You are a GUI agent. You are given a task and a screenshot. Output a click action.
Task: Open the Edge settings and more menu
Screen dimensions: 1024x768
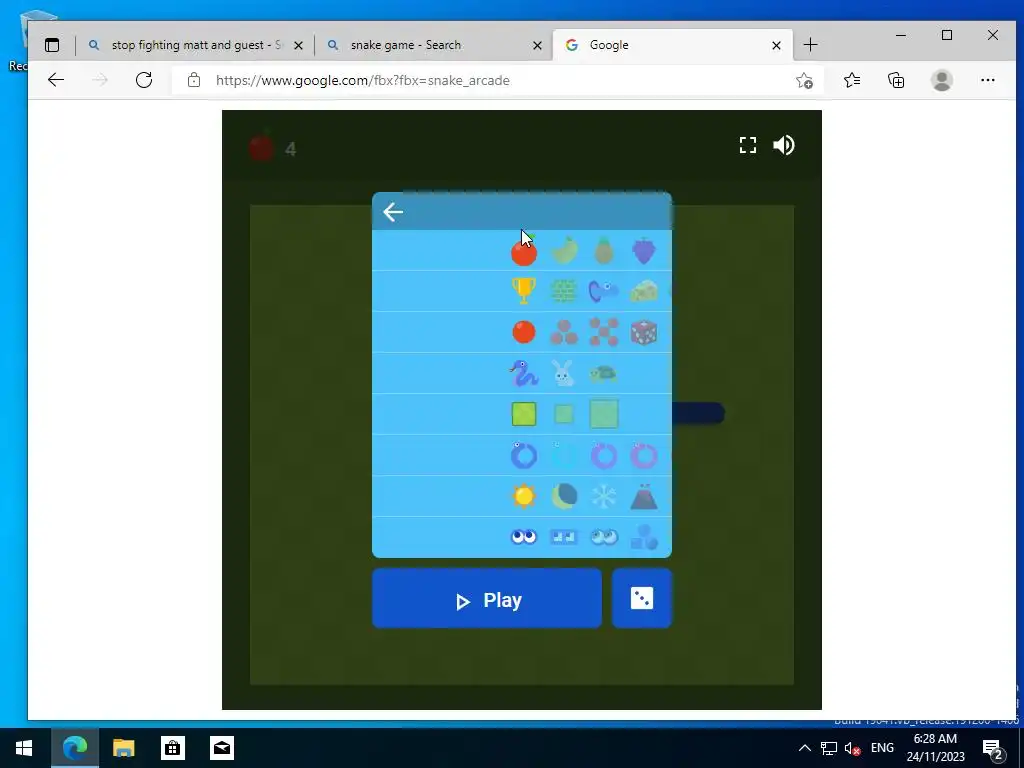click(x=987, y=80)
